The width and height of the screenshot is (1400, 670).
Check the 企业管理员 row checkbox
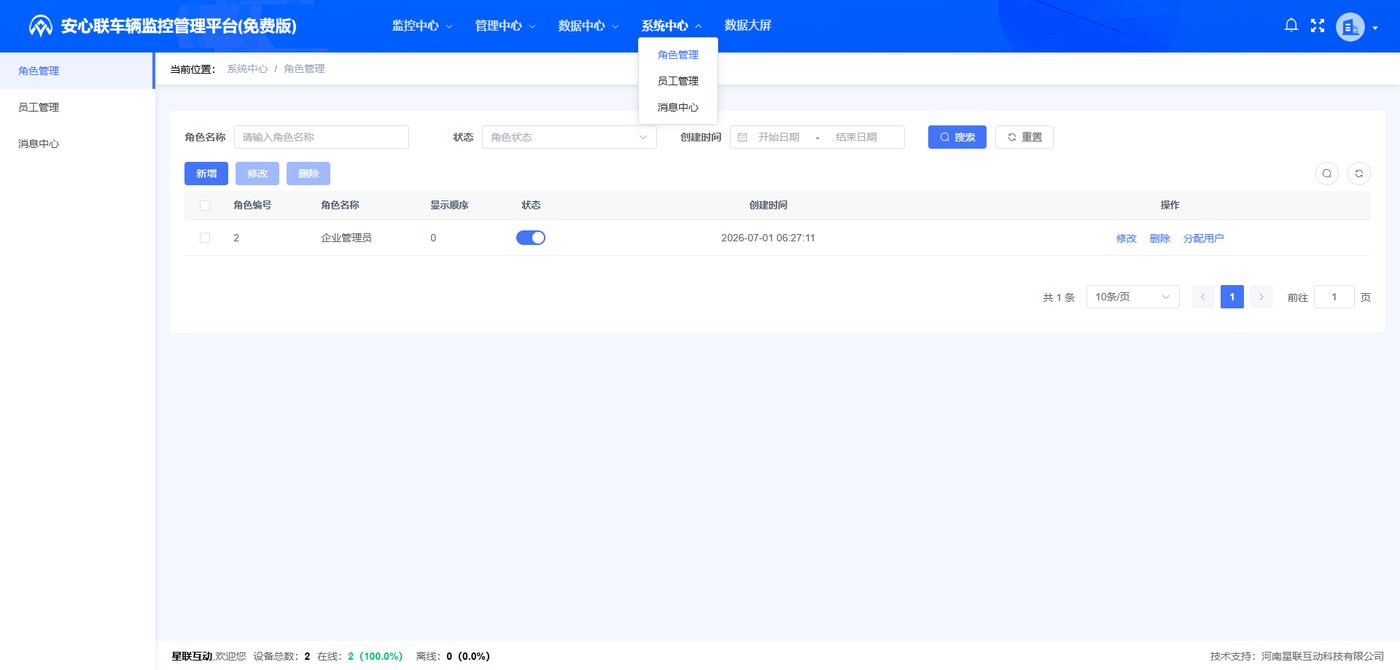(205, 238)
